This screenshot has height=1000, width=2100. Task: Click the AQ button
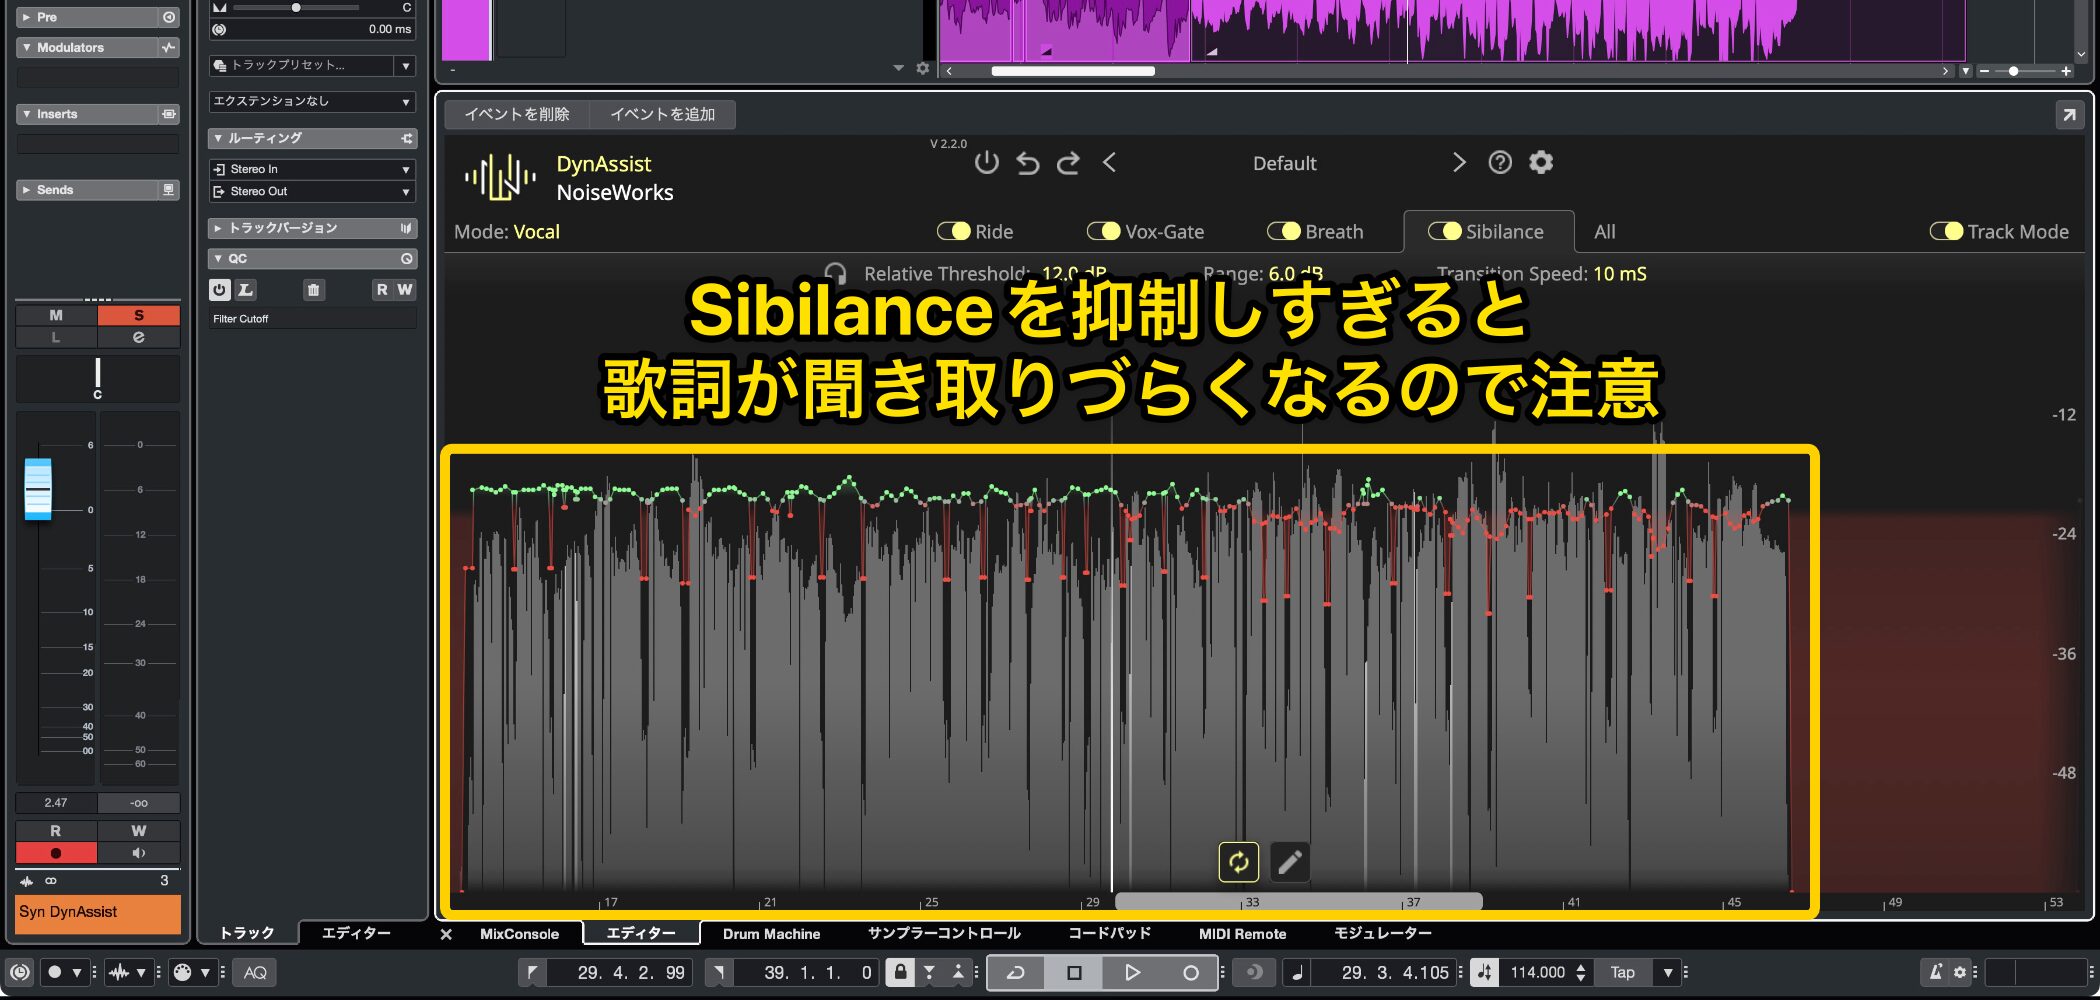pyautogui.click(x=255, y=972)
